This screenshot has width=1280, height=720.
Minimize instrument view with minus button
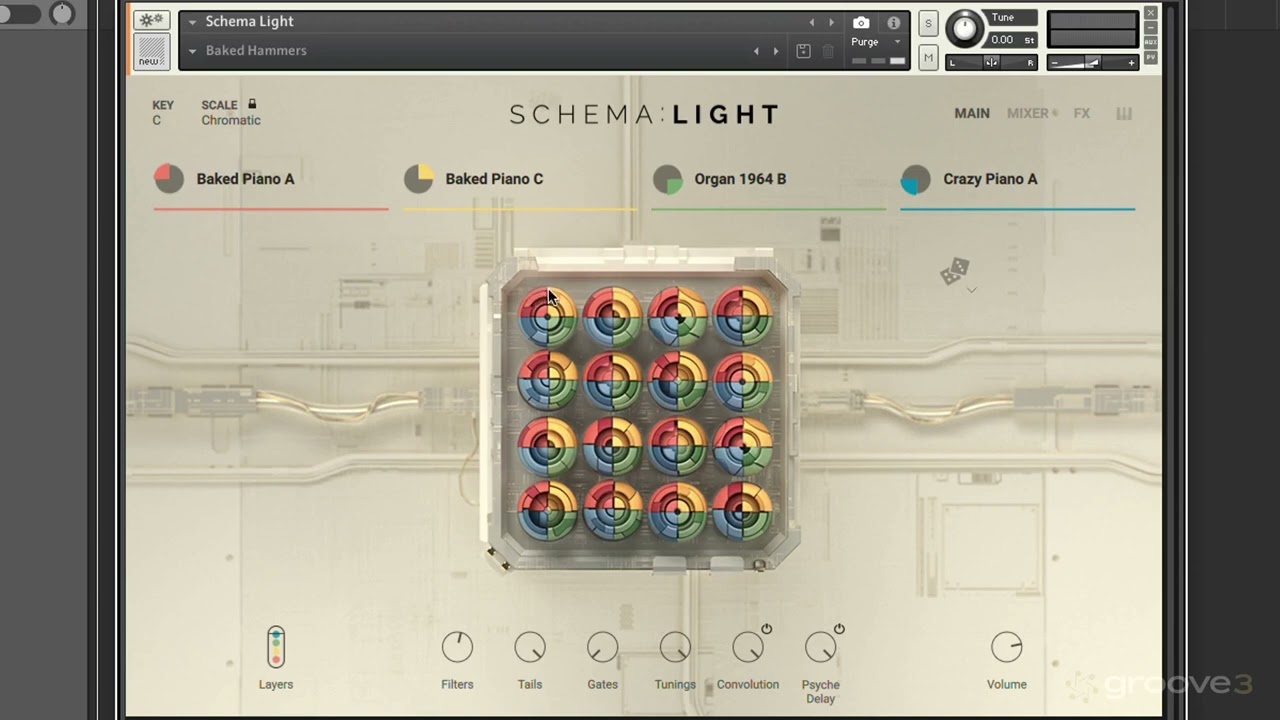point(1151,28)
